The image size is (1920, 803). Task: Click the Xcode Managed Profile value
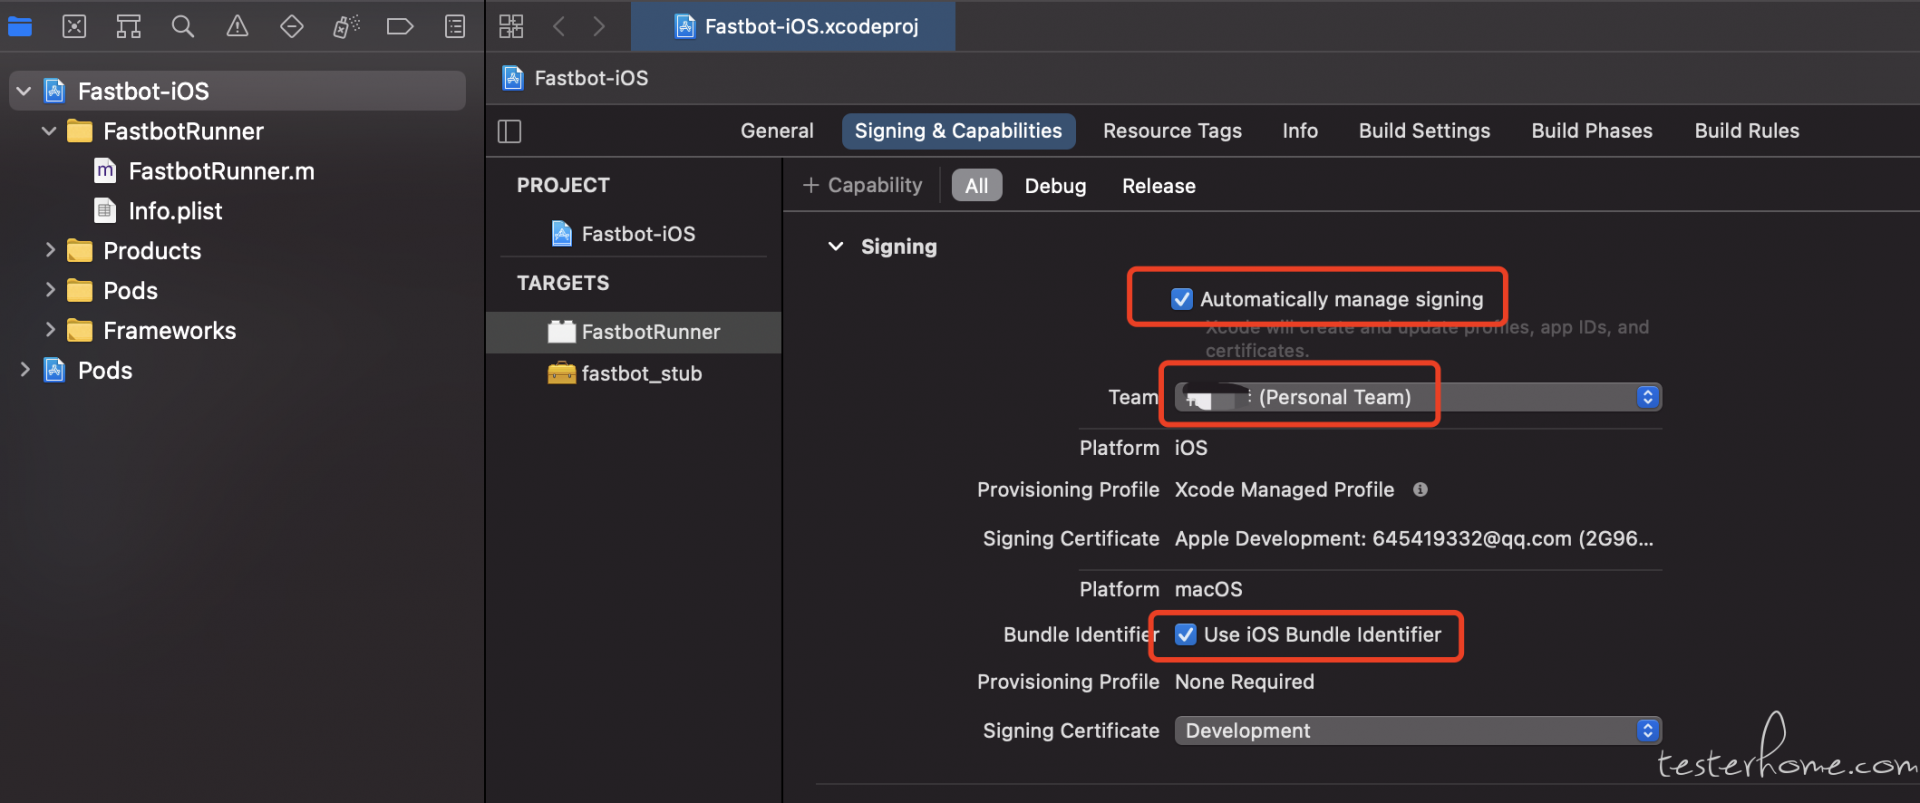(x=1284, y=490)
